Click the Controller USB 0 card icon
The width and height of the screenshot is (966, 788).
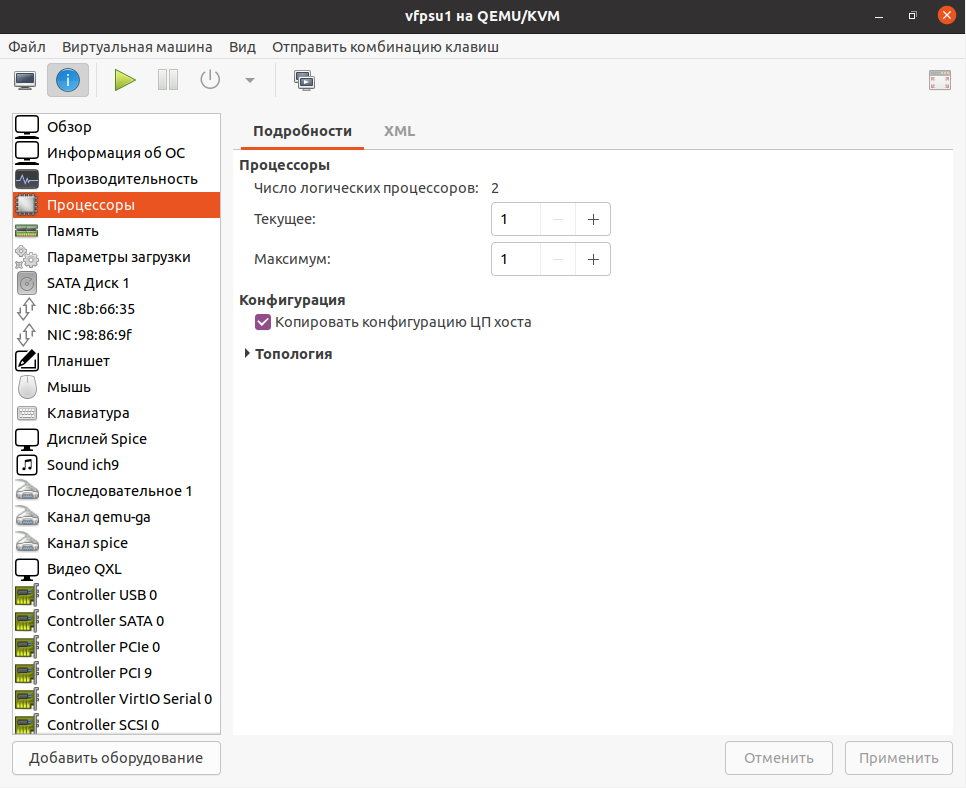click(x=27, y=595)
